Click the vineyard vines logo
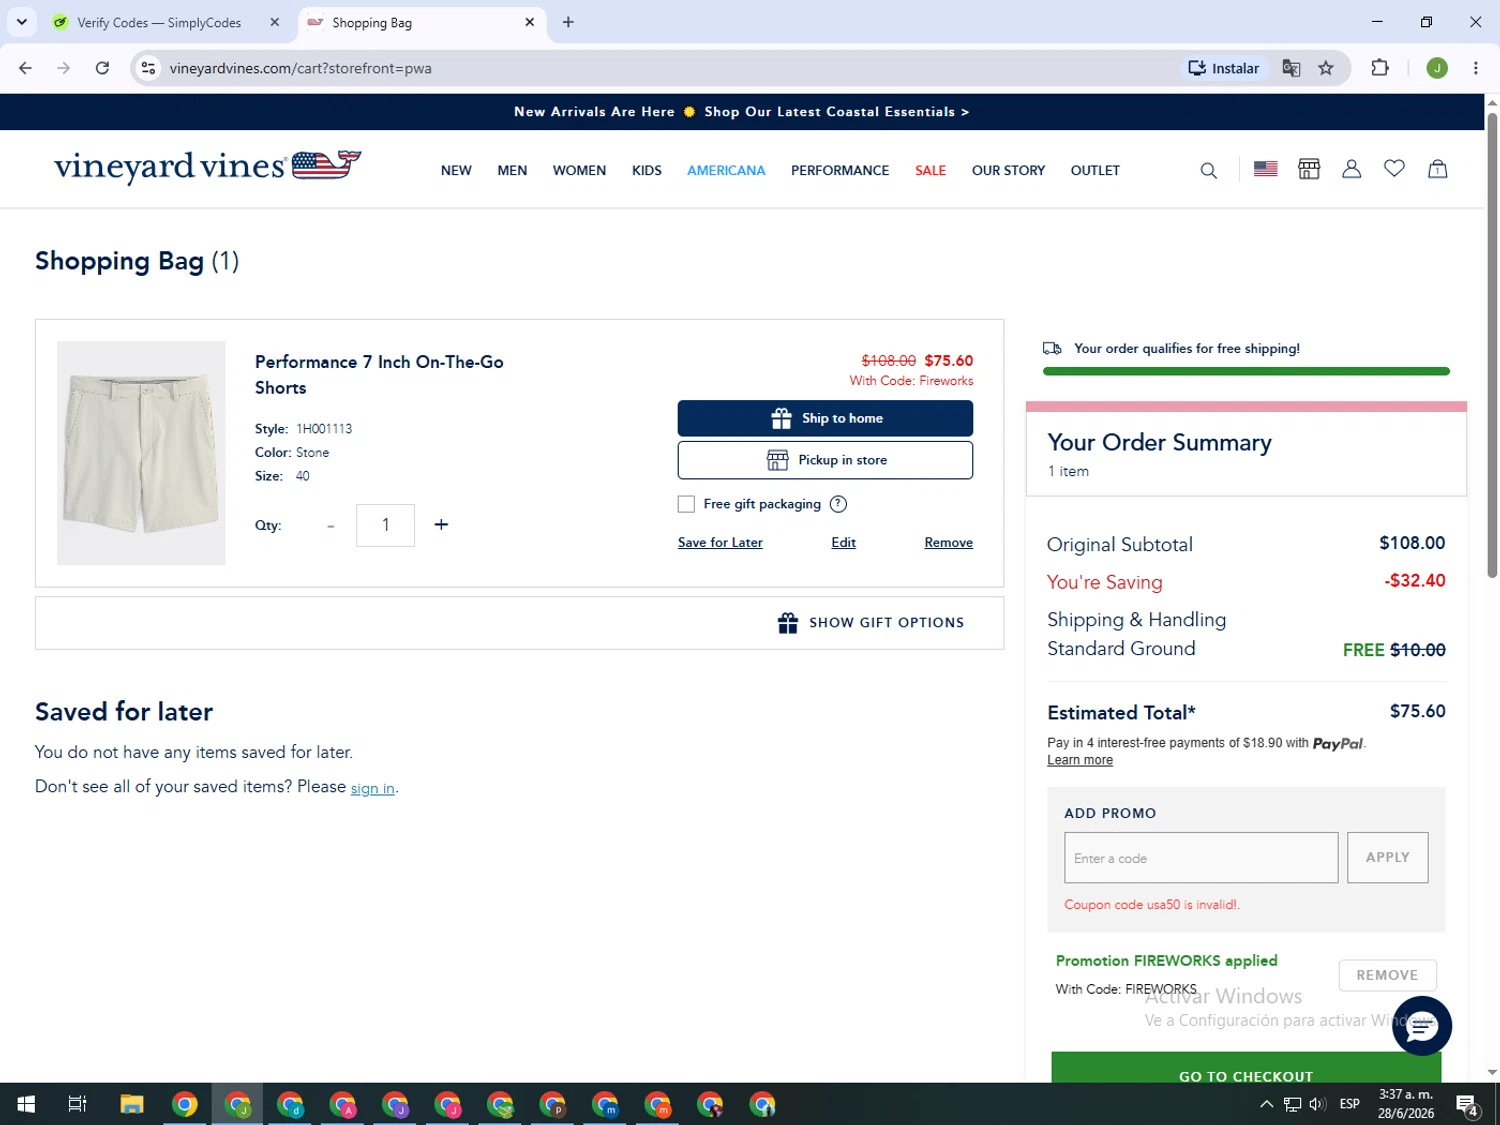Viewport: 1500px width, 1125px height. 207,166
